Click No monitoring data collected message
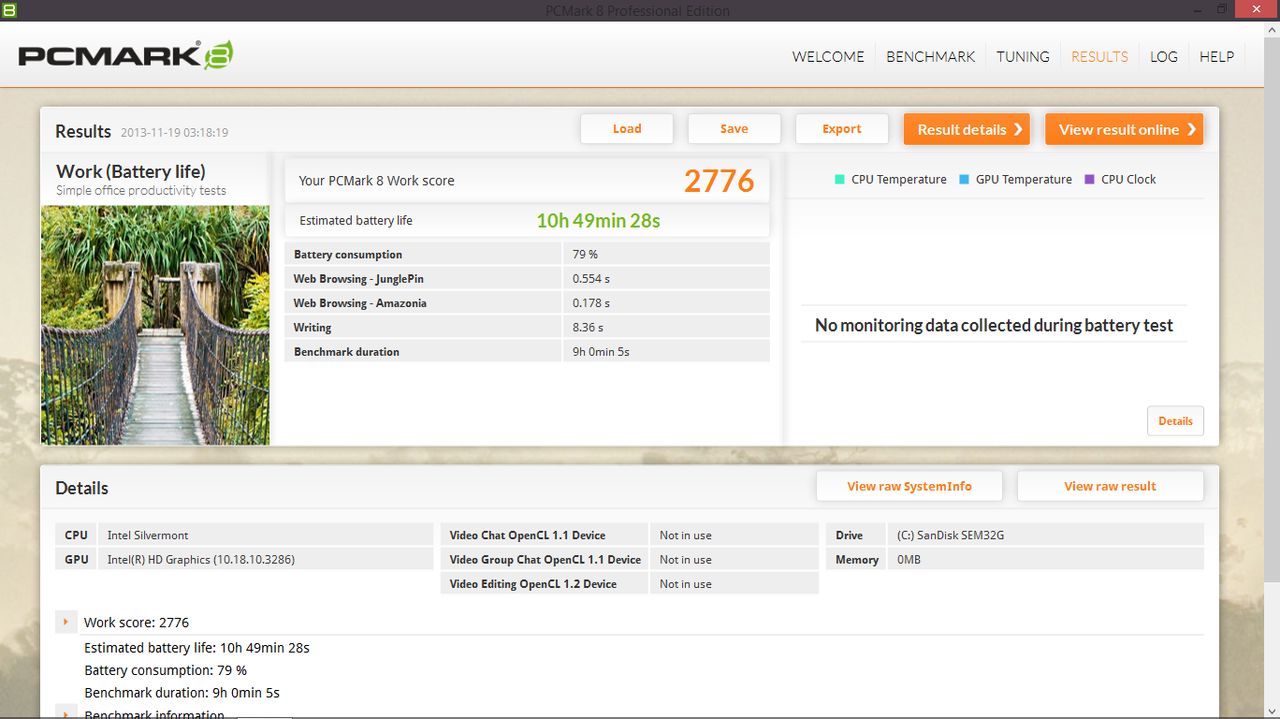Viewport: 1280px width, 719px height. [994, 325]
